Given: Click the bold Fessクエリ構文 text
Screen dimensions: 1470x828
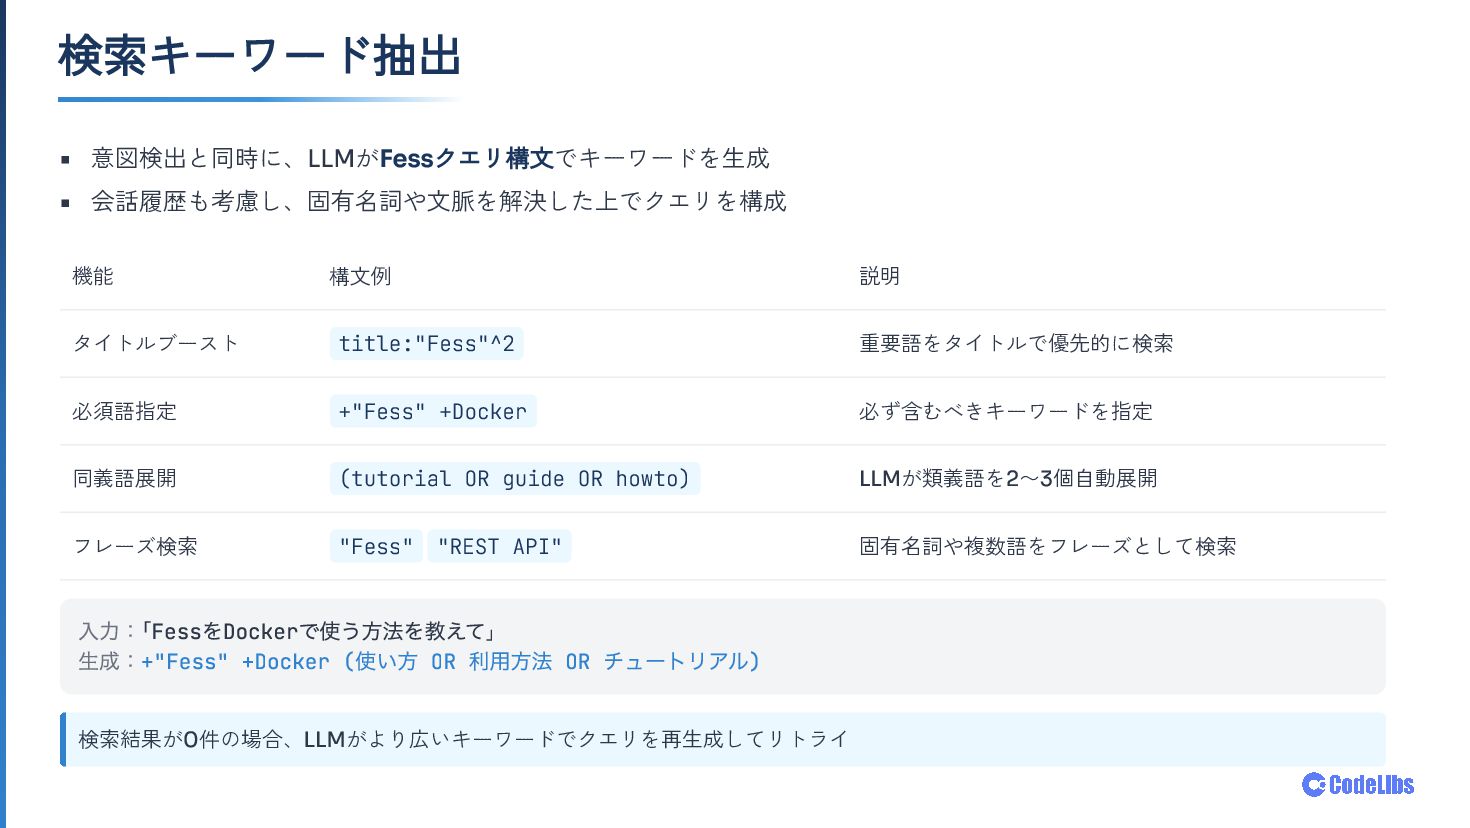Looking at the screenshot, I should point(467,159).
